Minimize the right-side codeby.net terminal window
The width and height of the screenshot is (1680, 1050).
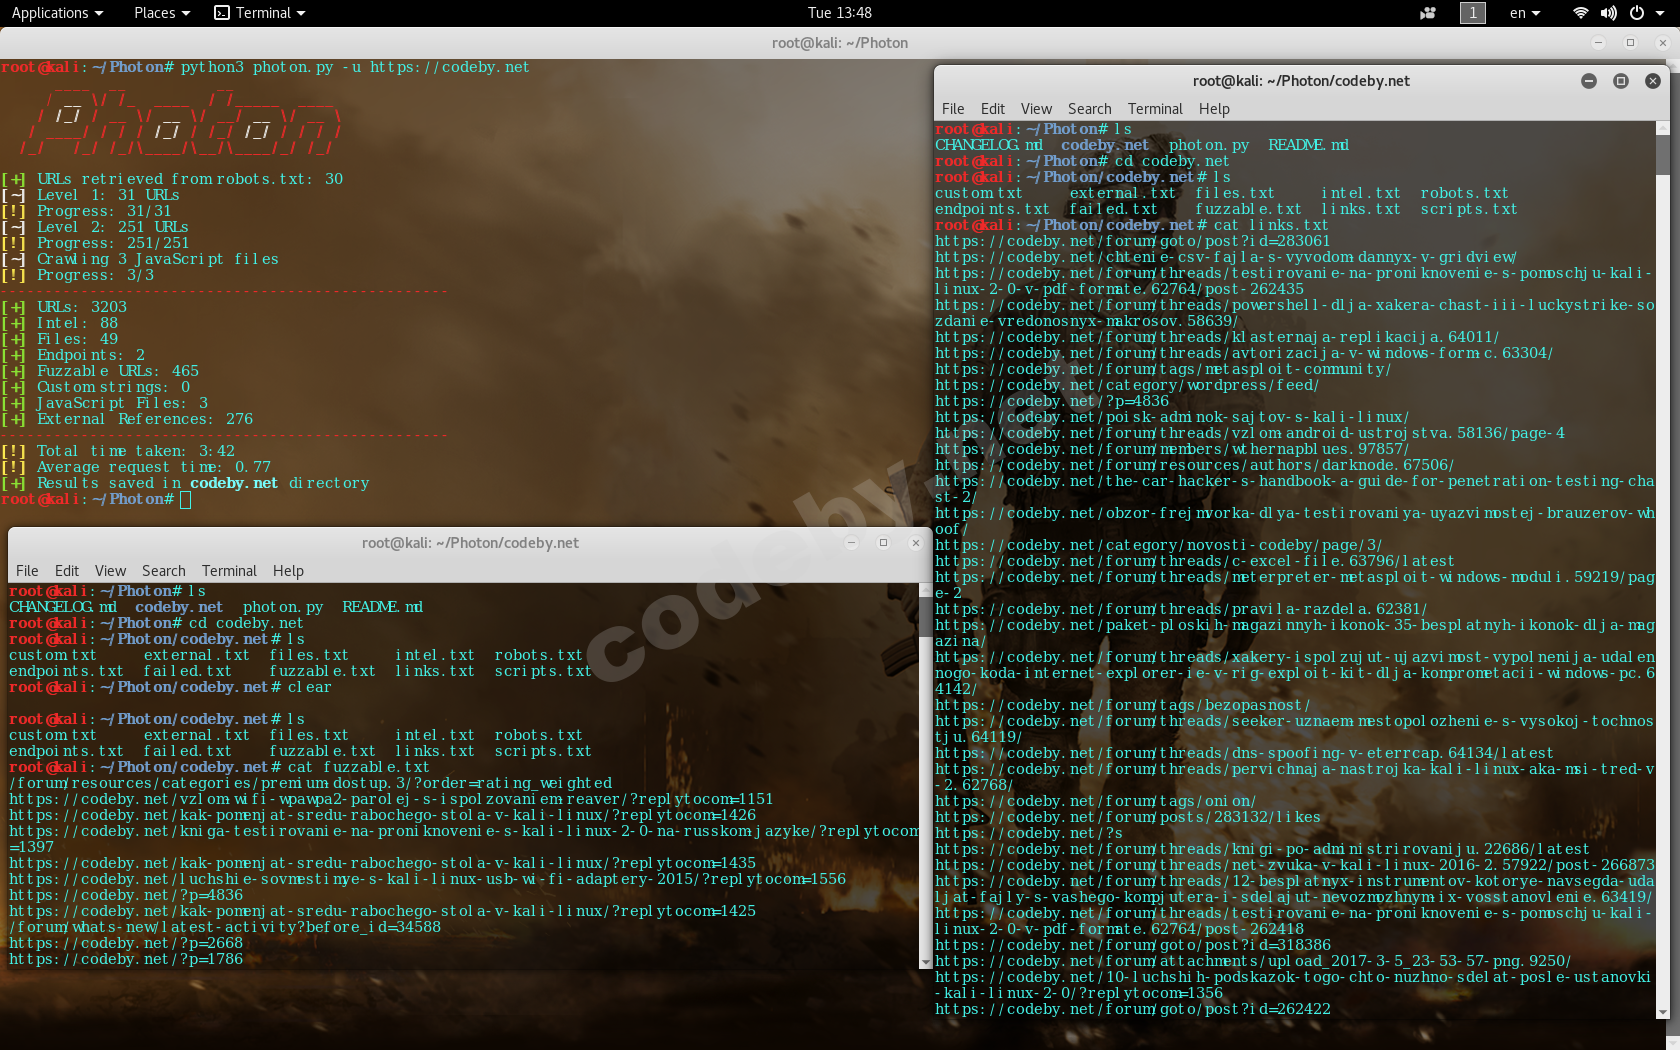point(1589,81)
